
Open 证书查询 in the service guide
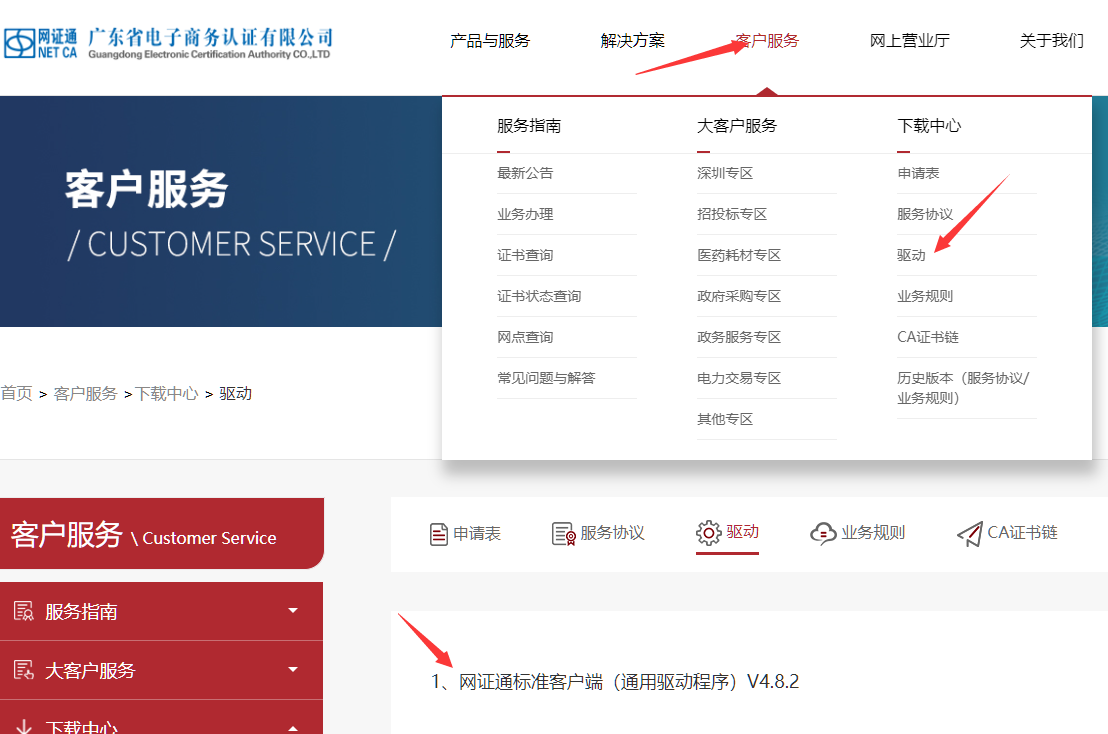525,255
